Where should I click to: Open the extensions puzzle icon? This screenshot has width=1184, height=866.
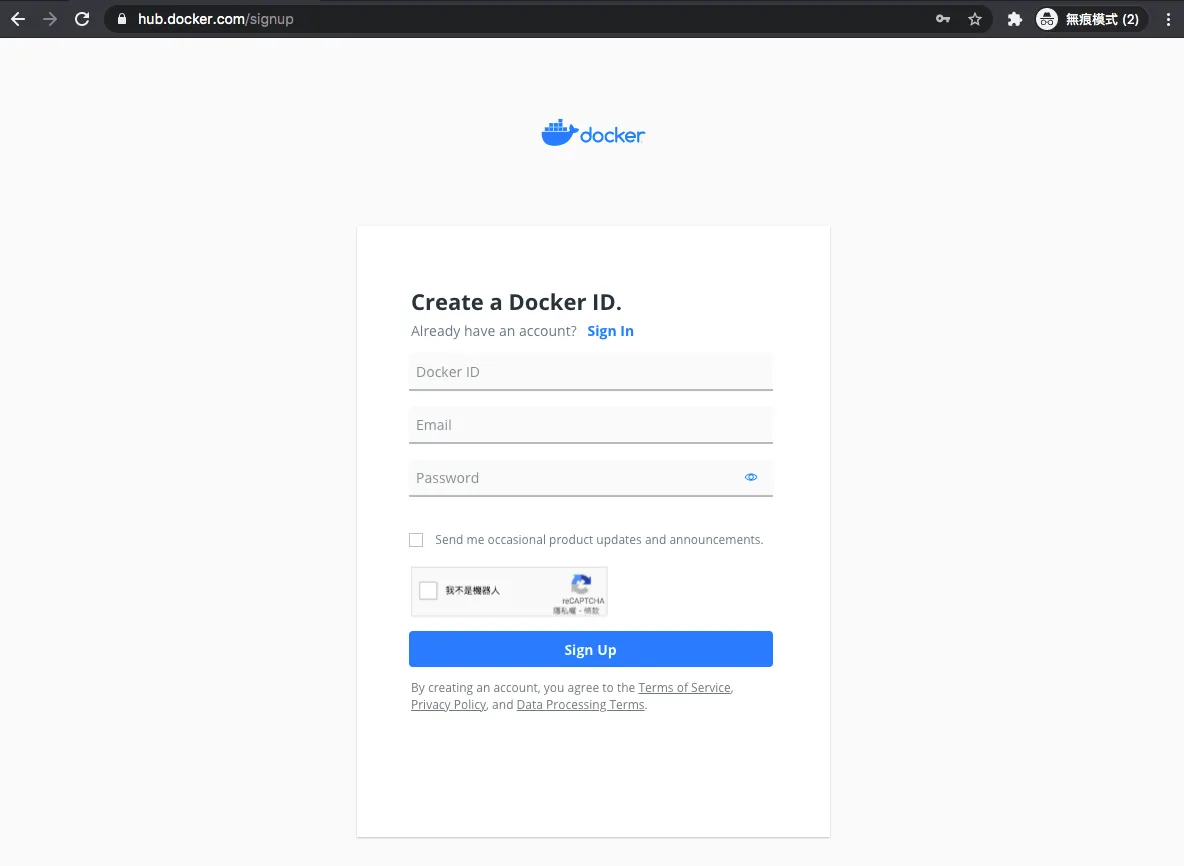pos(1015,19)
